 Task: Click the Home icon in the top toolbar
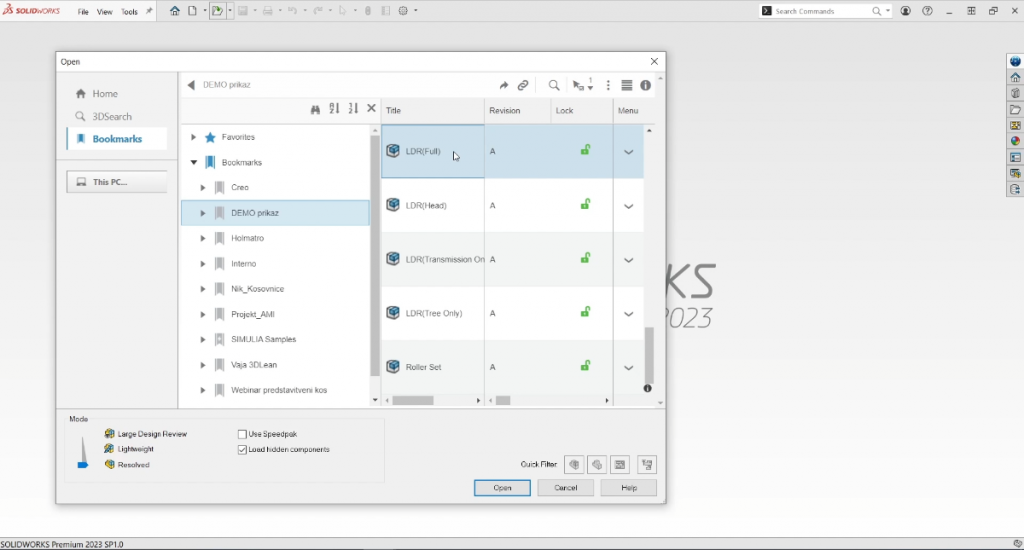[x=174, y=11]
